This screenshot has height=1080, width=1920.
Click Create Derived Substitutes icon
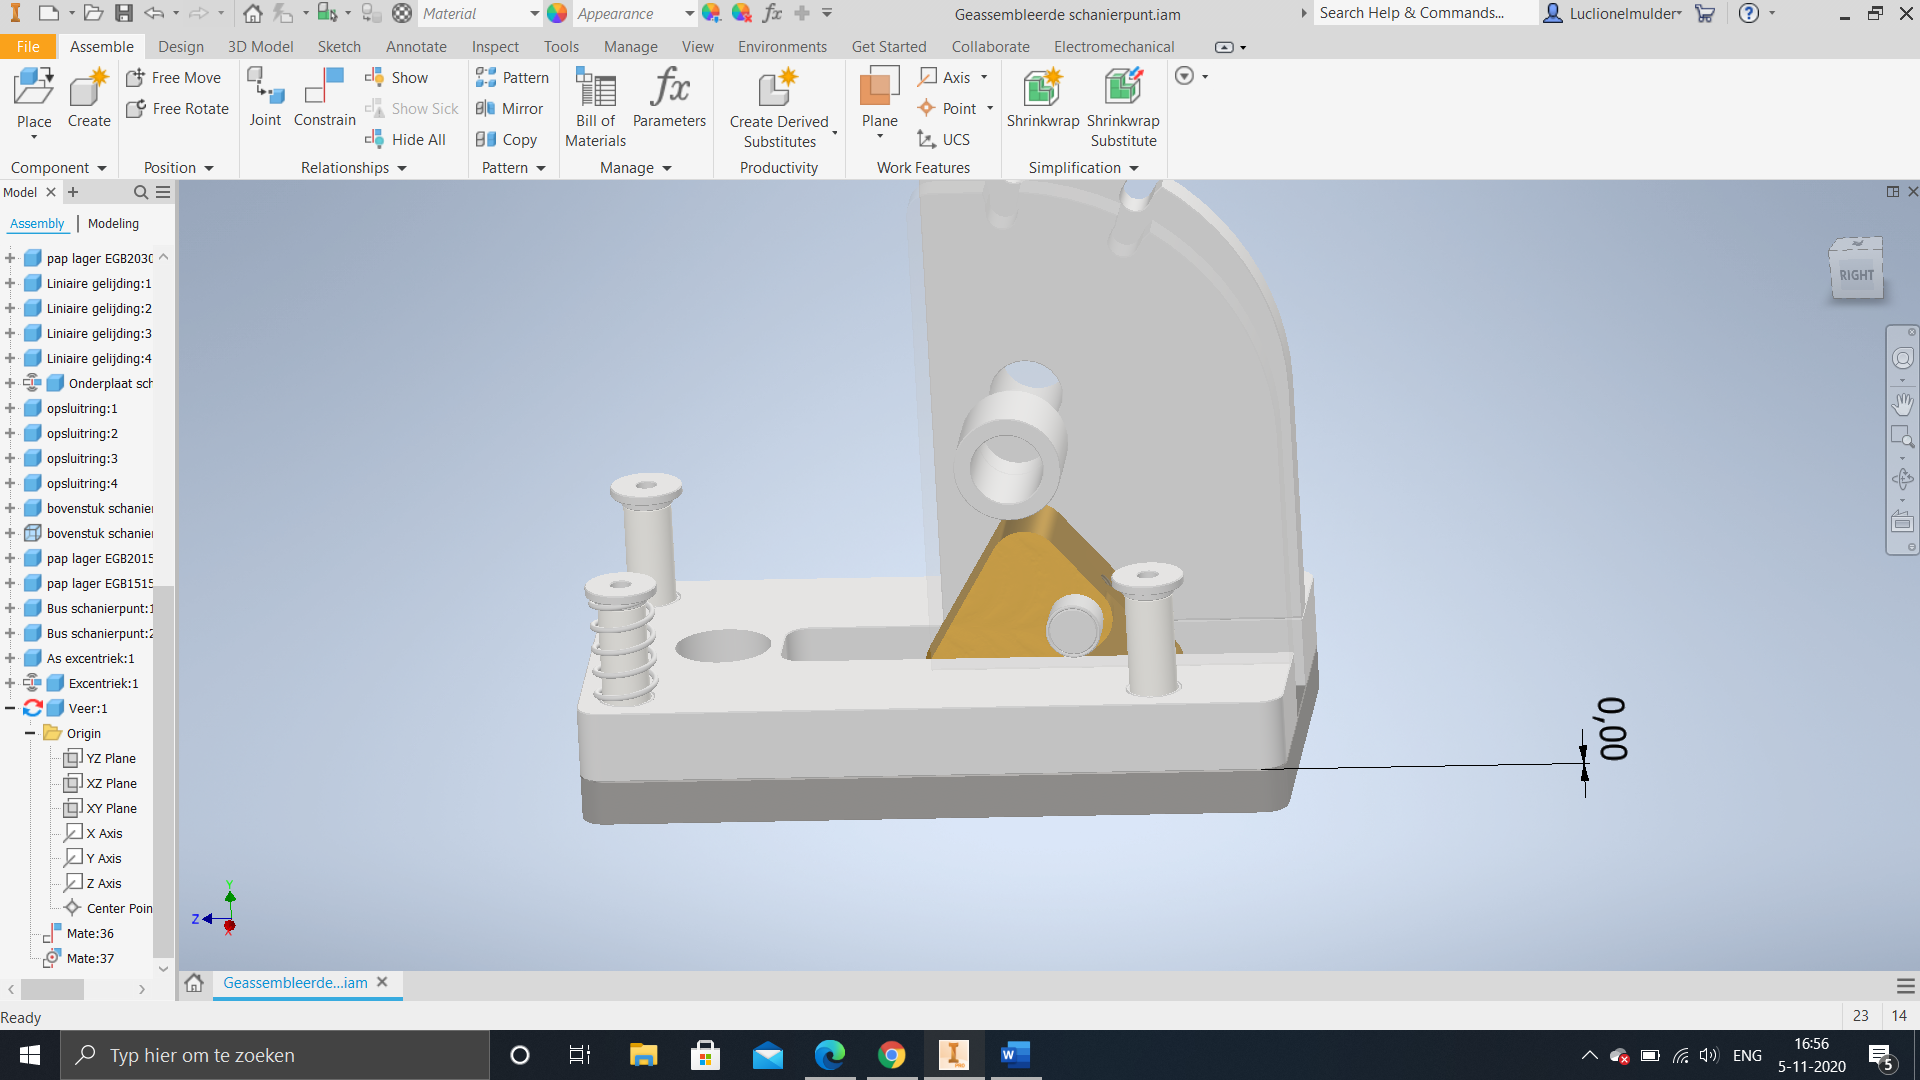[778, 87]
